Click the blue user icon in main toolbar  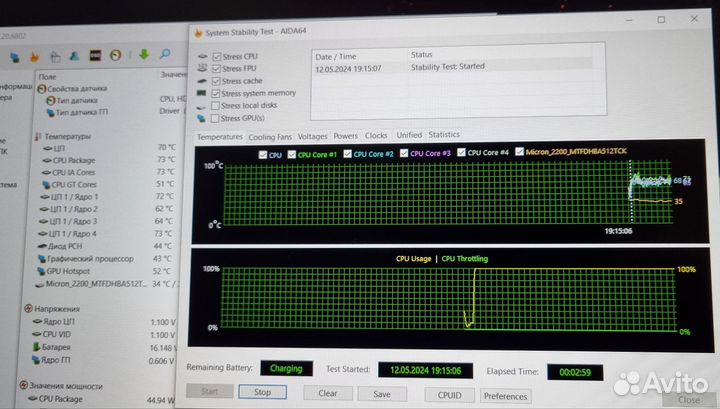point(74,56)
